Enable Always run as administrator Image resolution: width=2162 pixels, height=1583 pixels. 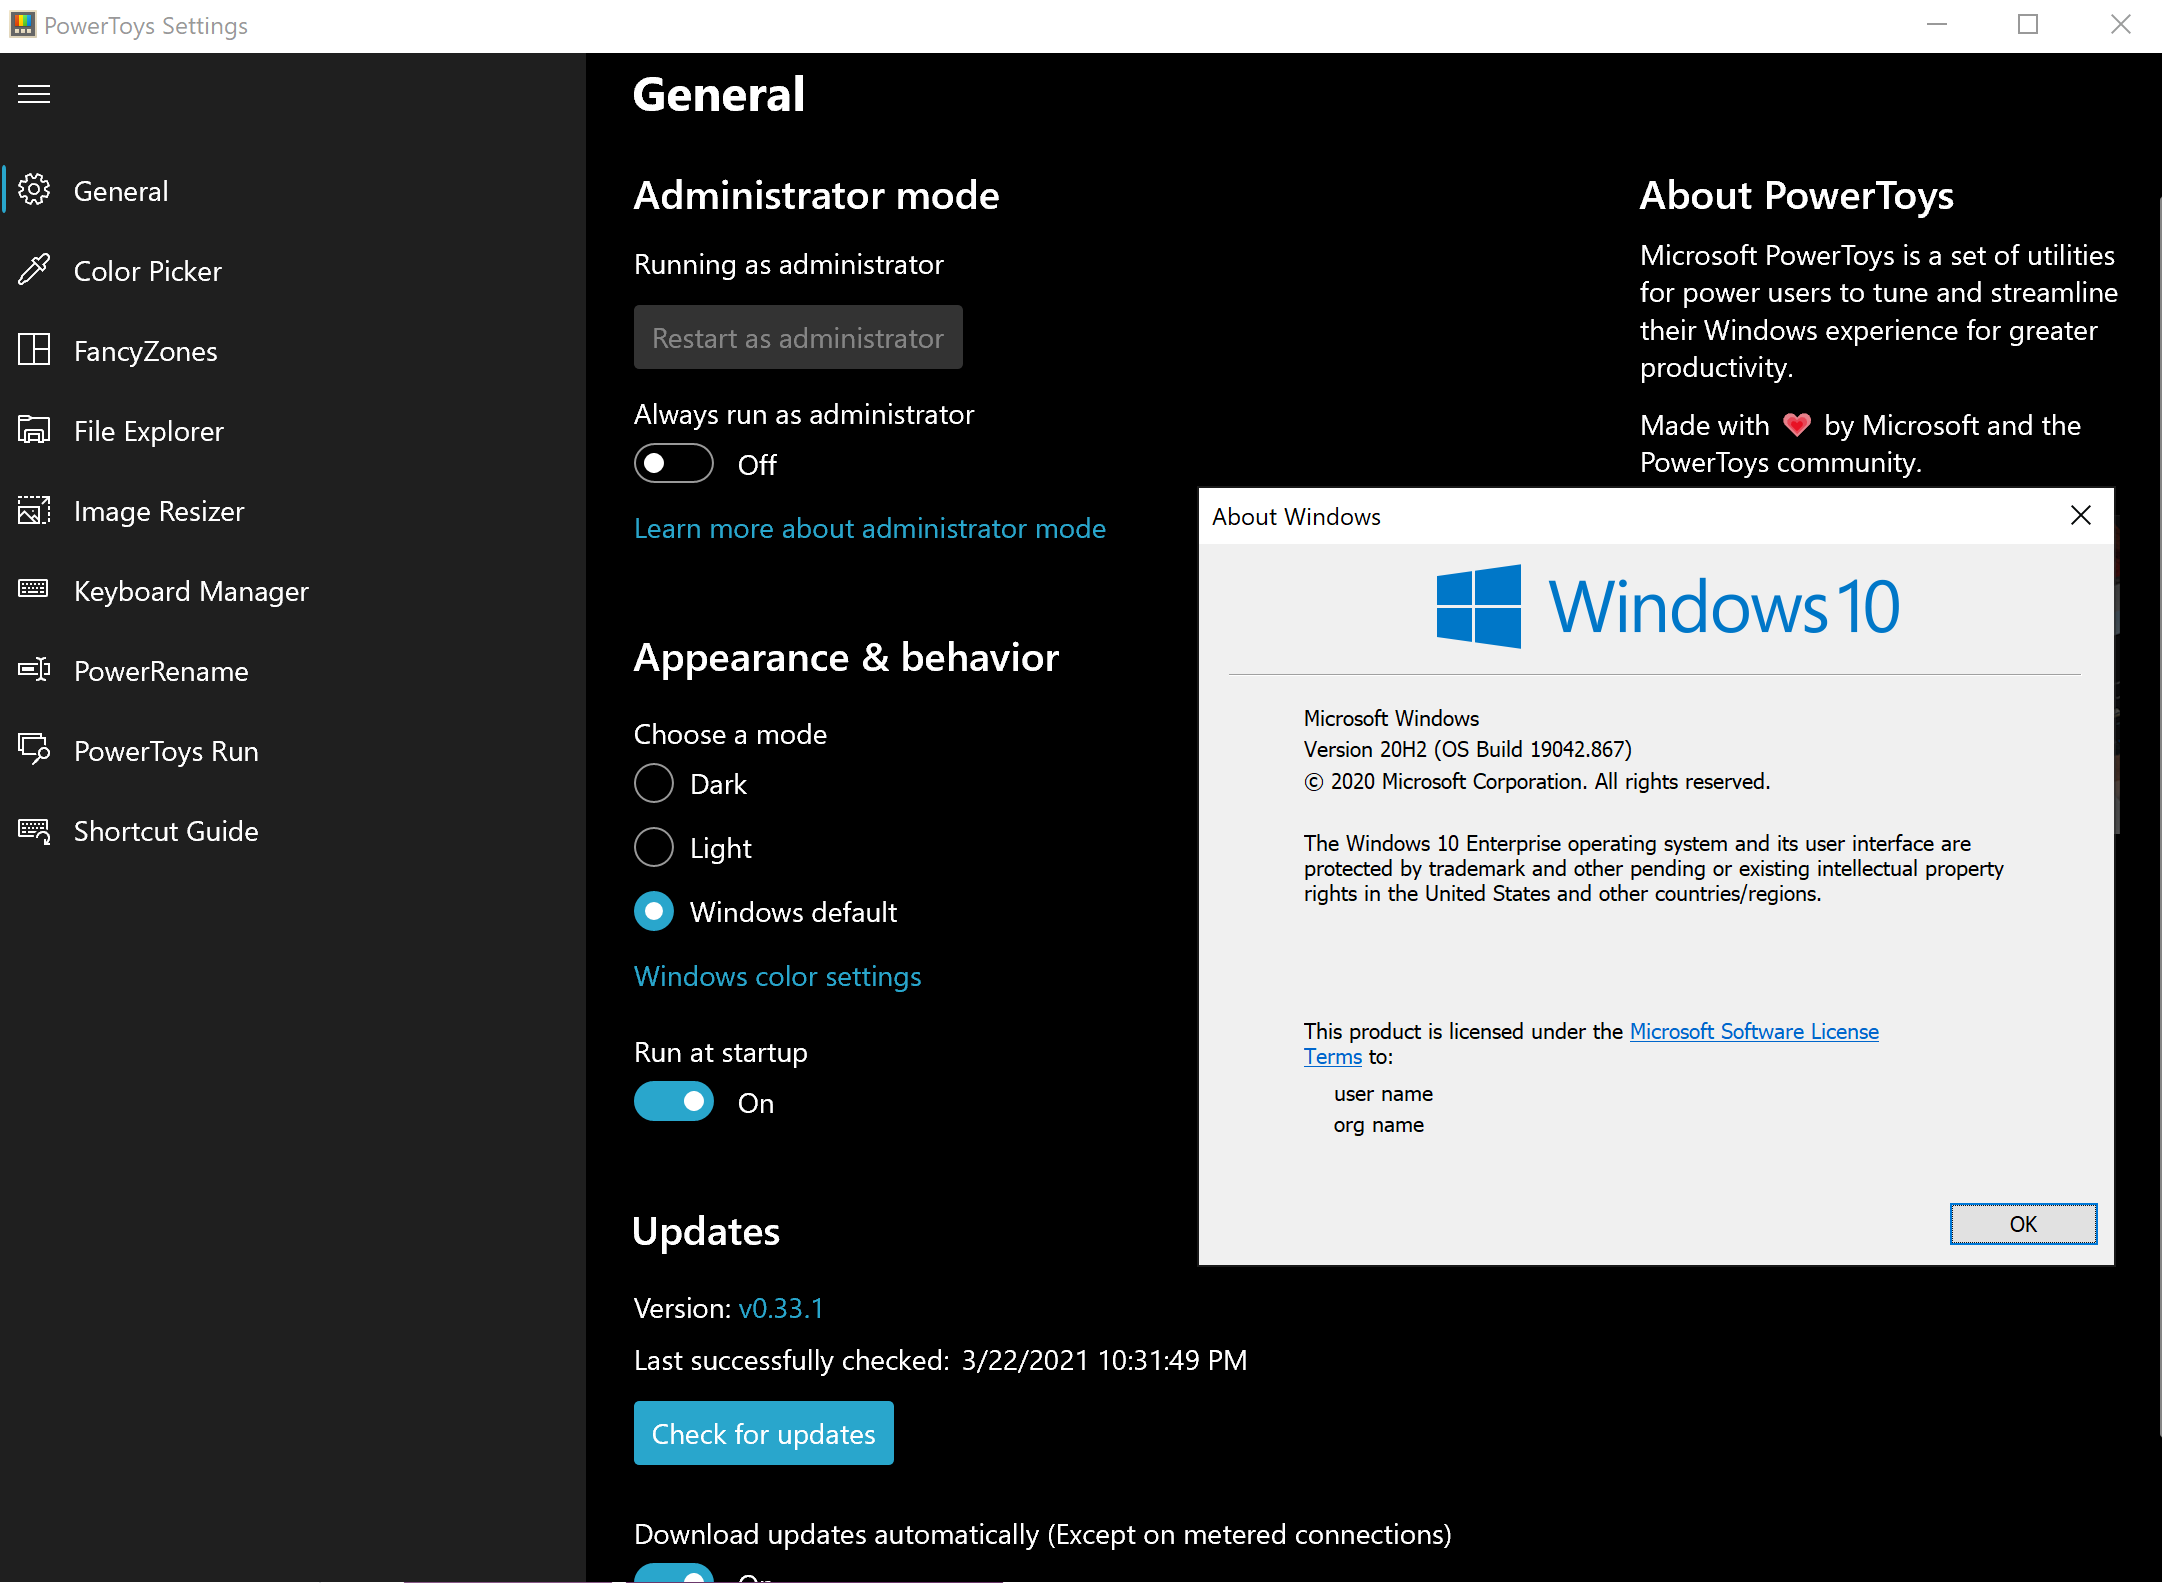(x=673, y=463)
